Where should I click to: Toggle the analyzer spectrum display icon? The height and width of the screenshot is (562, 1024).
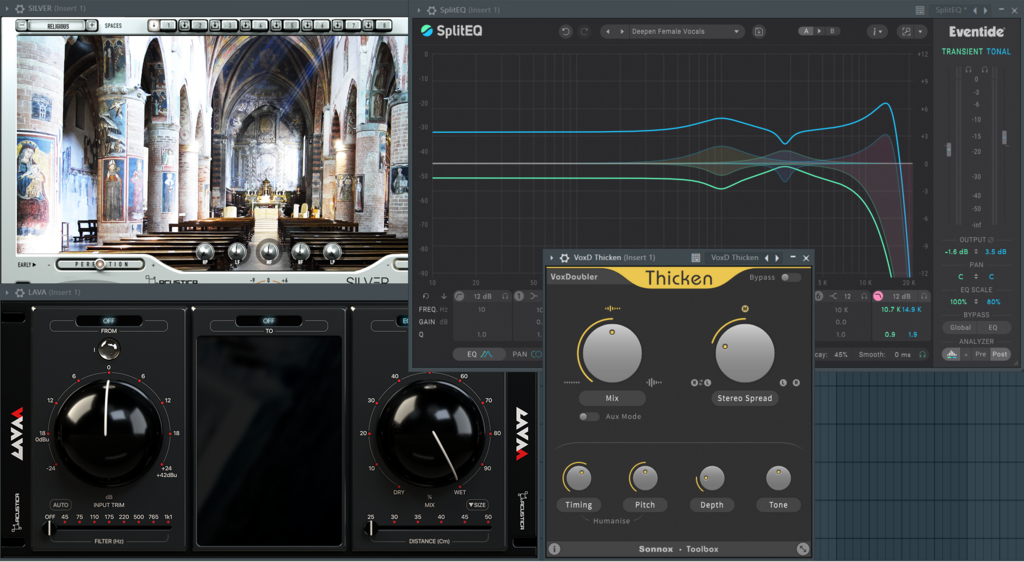click(x=952, y=354)
